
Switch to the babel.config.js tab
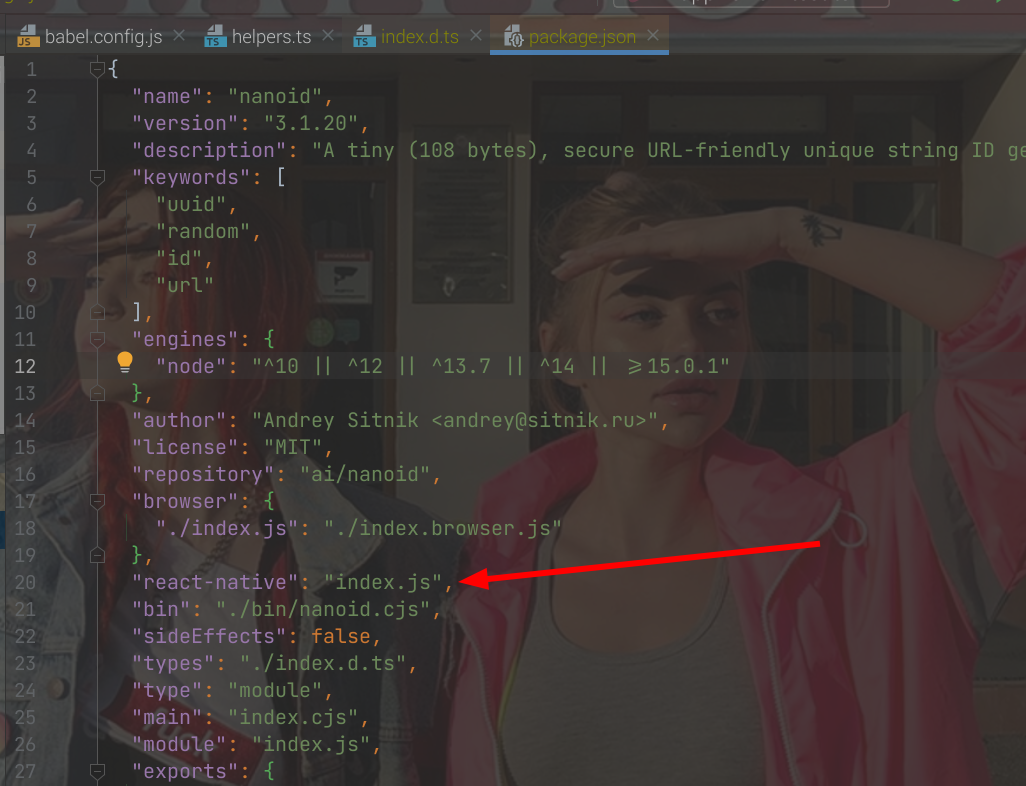(103, 37)
